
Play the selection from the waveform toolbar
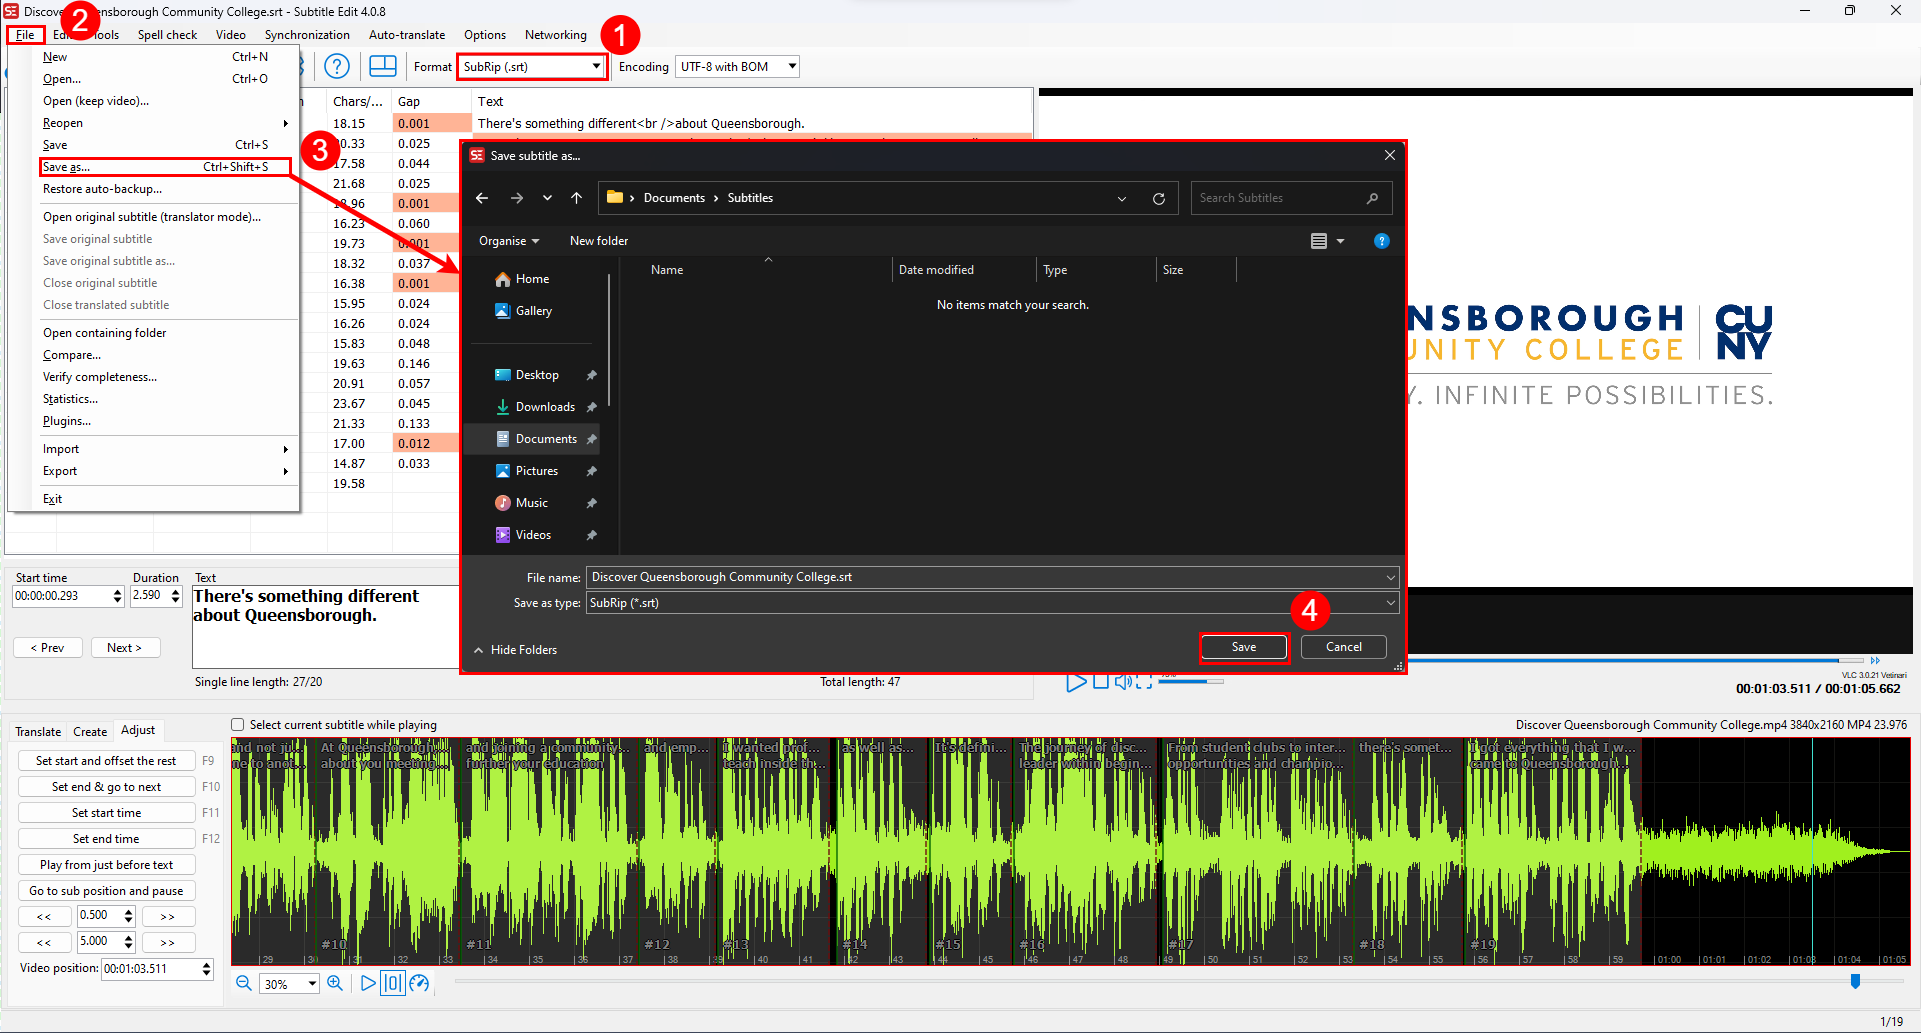pyautogui.click(x=367, y=983)
